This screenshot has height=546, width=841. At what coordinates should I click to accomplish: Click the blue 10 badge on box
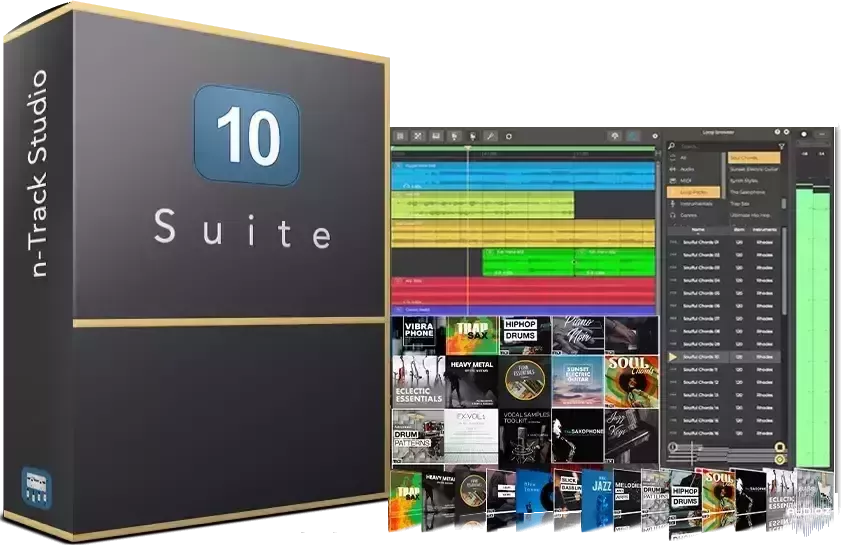(x=246, y=134)
